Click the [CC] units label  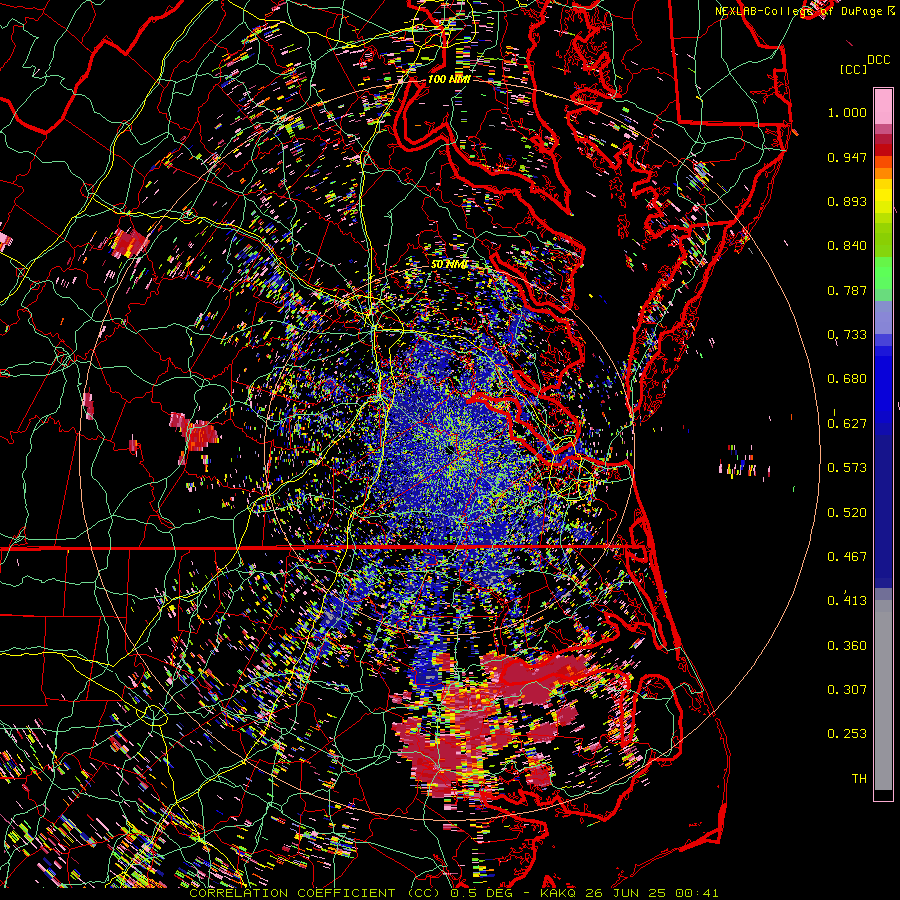pyautogui.click(x=853, y=69)
